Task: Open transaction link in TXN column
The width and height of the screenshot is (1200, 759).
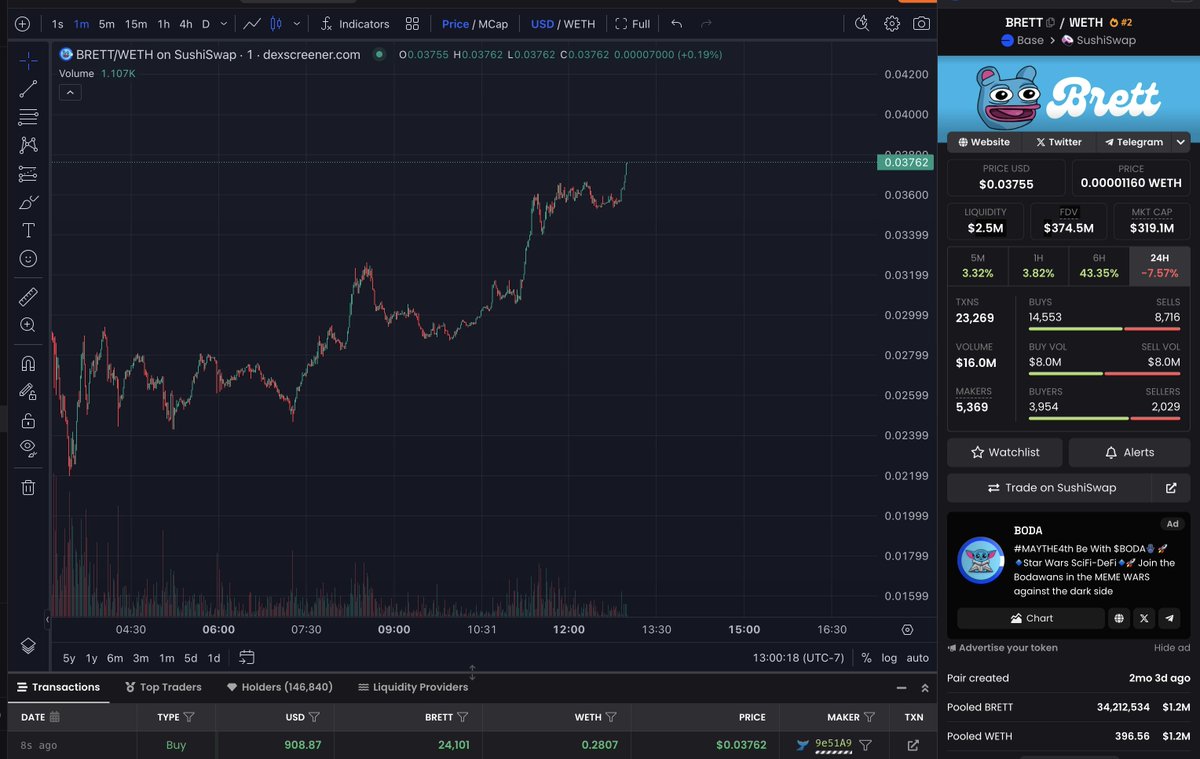Action: [912, 745]
